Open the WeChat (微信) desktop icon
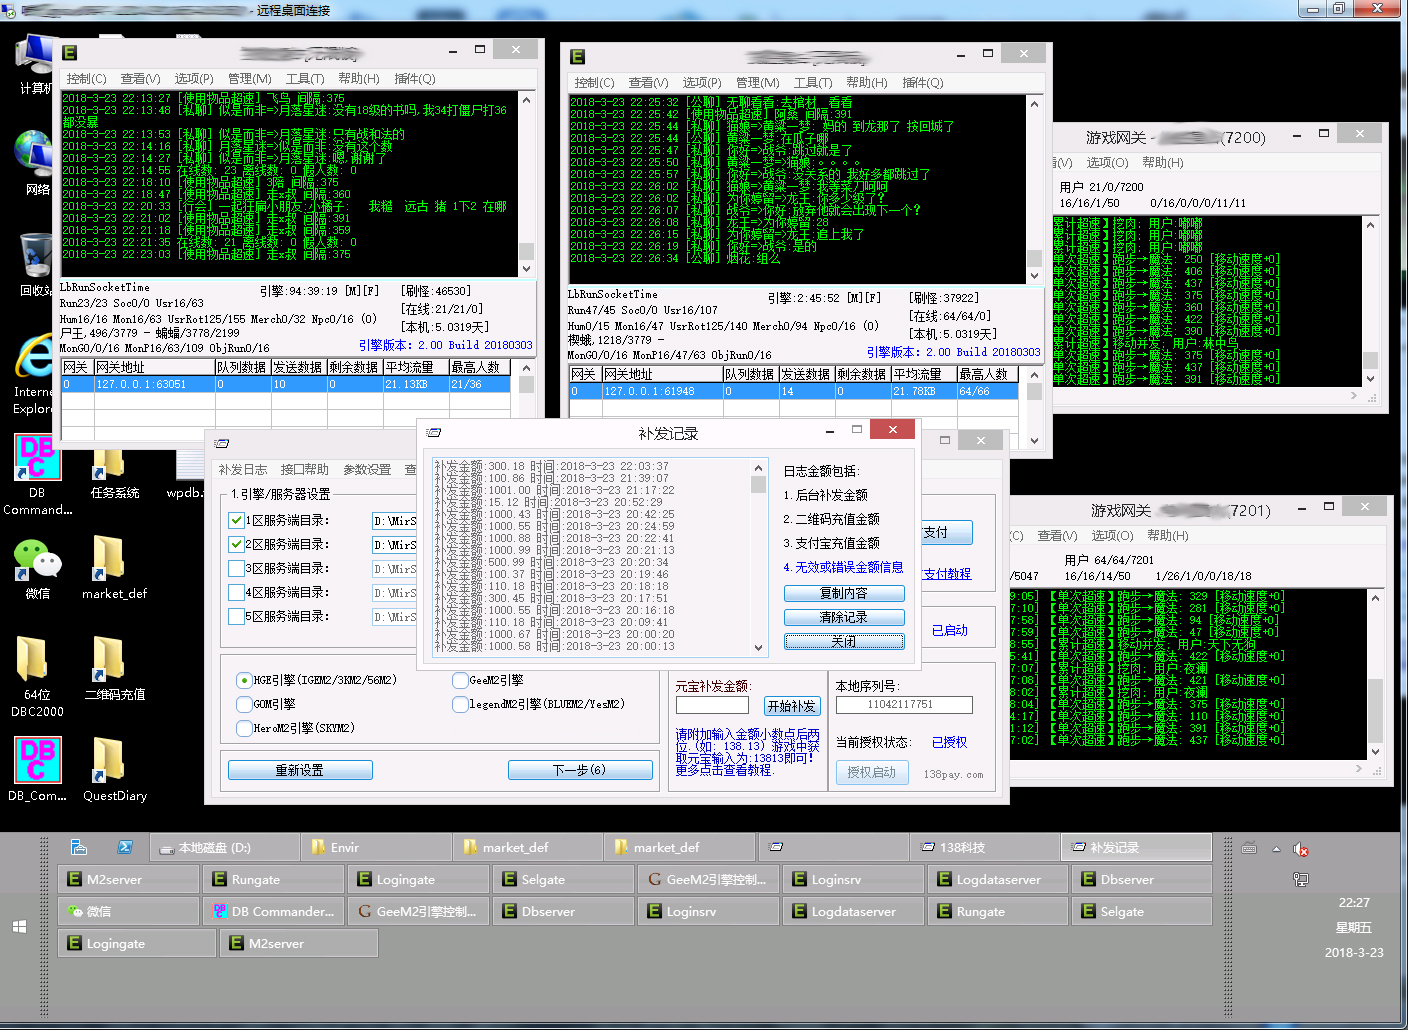 [x=37, y=562]
